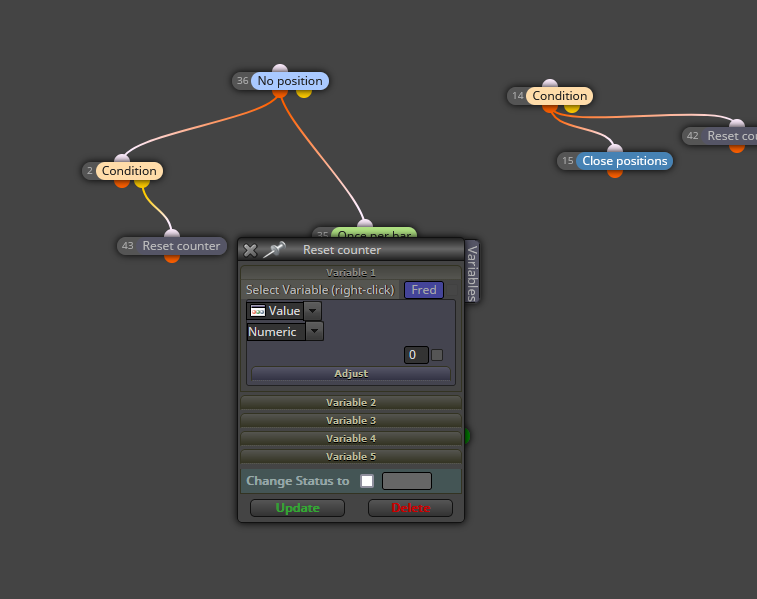Click the yellow output dot of Condition 14

pyautogui.click(x=572, y=108)
